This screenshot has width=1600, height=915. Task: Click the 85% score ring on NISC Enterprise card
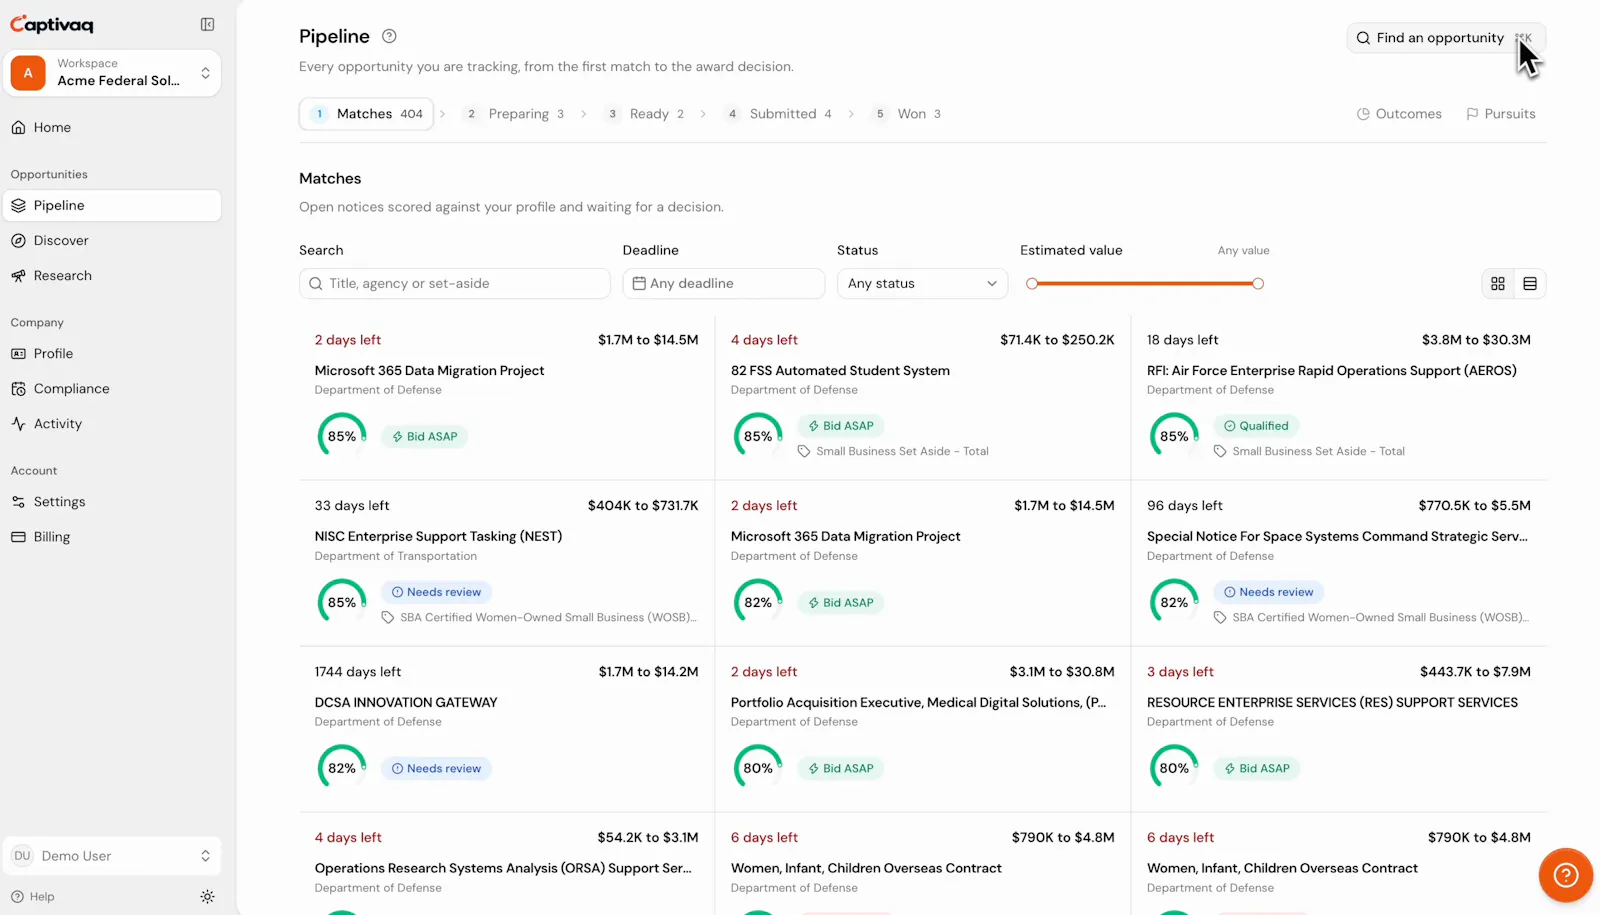tap(341, 603)
